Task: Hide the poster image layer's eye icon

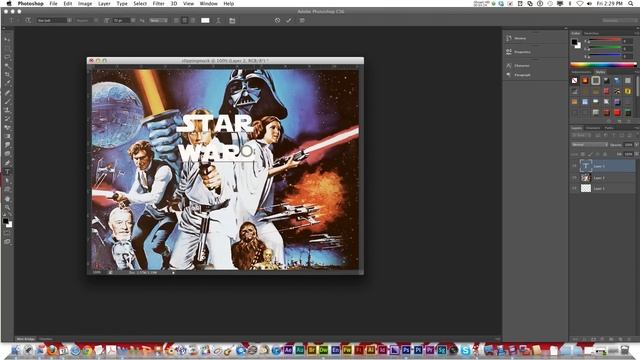Action: point(574,178)
